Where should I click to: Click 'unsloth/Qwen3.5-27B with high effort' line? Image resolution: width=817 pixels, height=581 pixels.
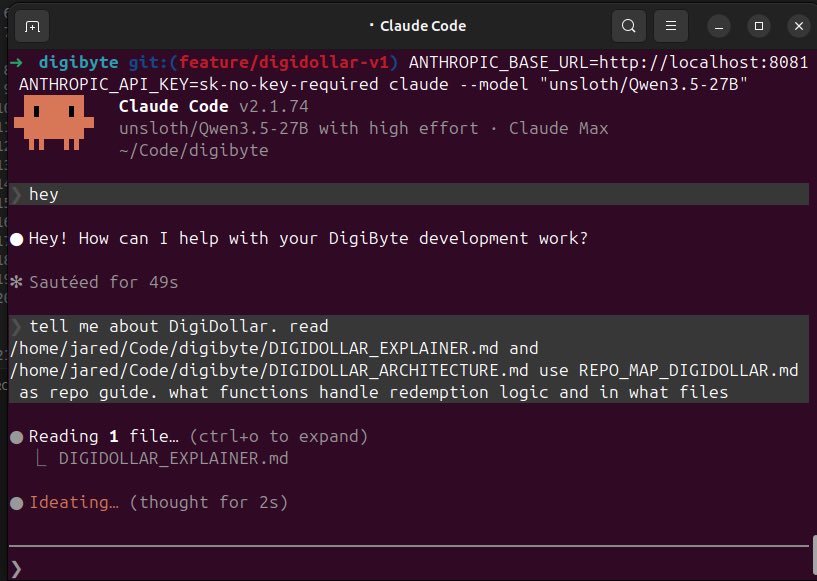[299, 129]
